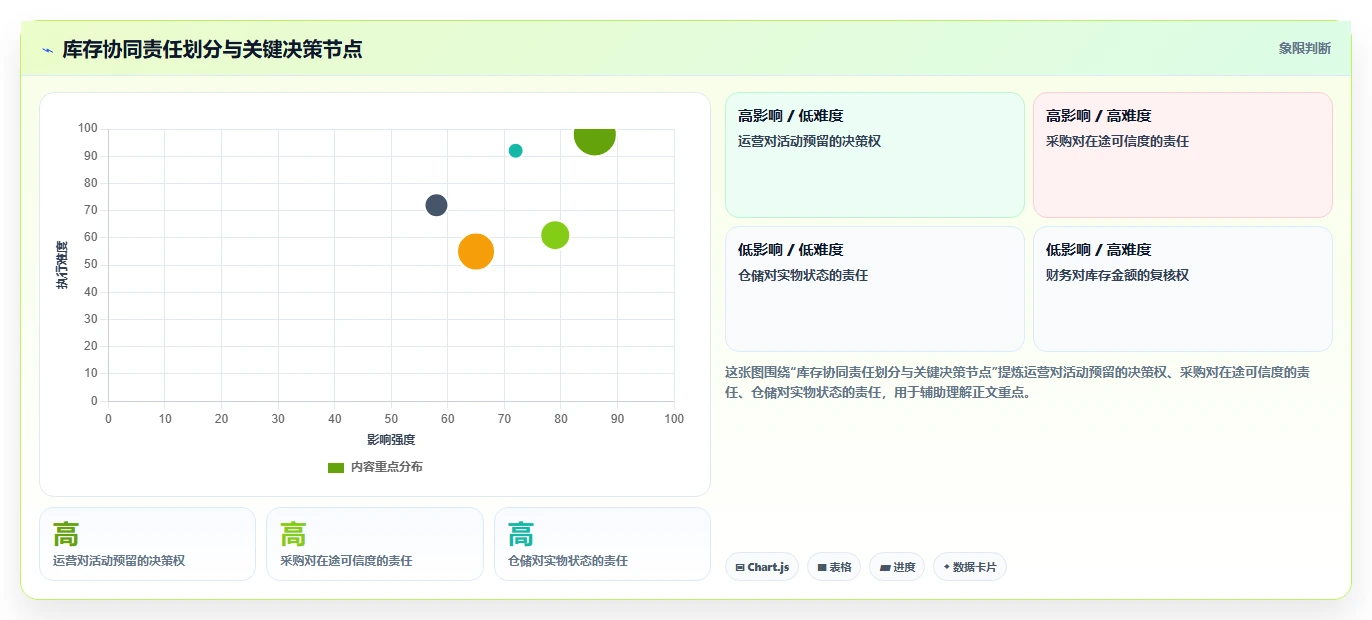Click the light green bubble
The width and height of the screenshot is (1372, 620).
point(555,235)
